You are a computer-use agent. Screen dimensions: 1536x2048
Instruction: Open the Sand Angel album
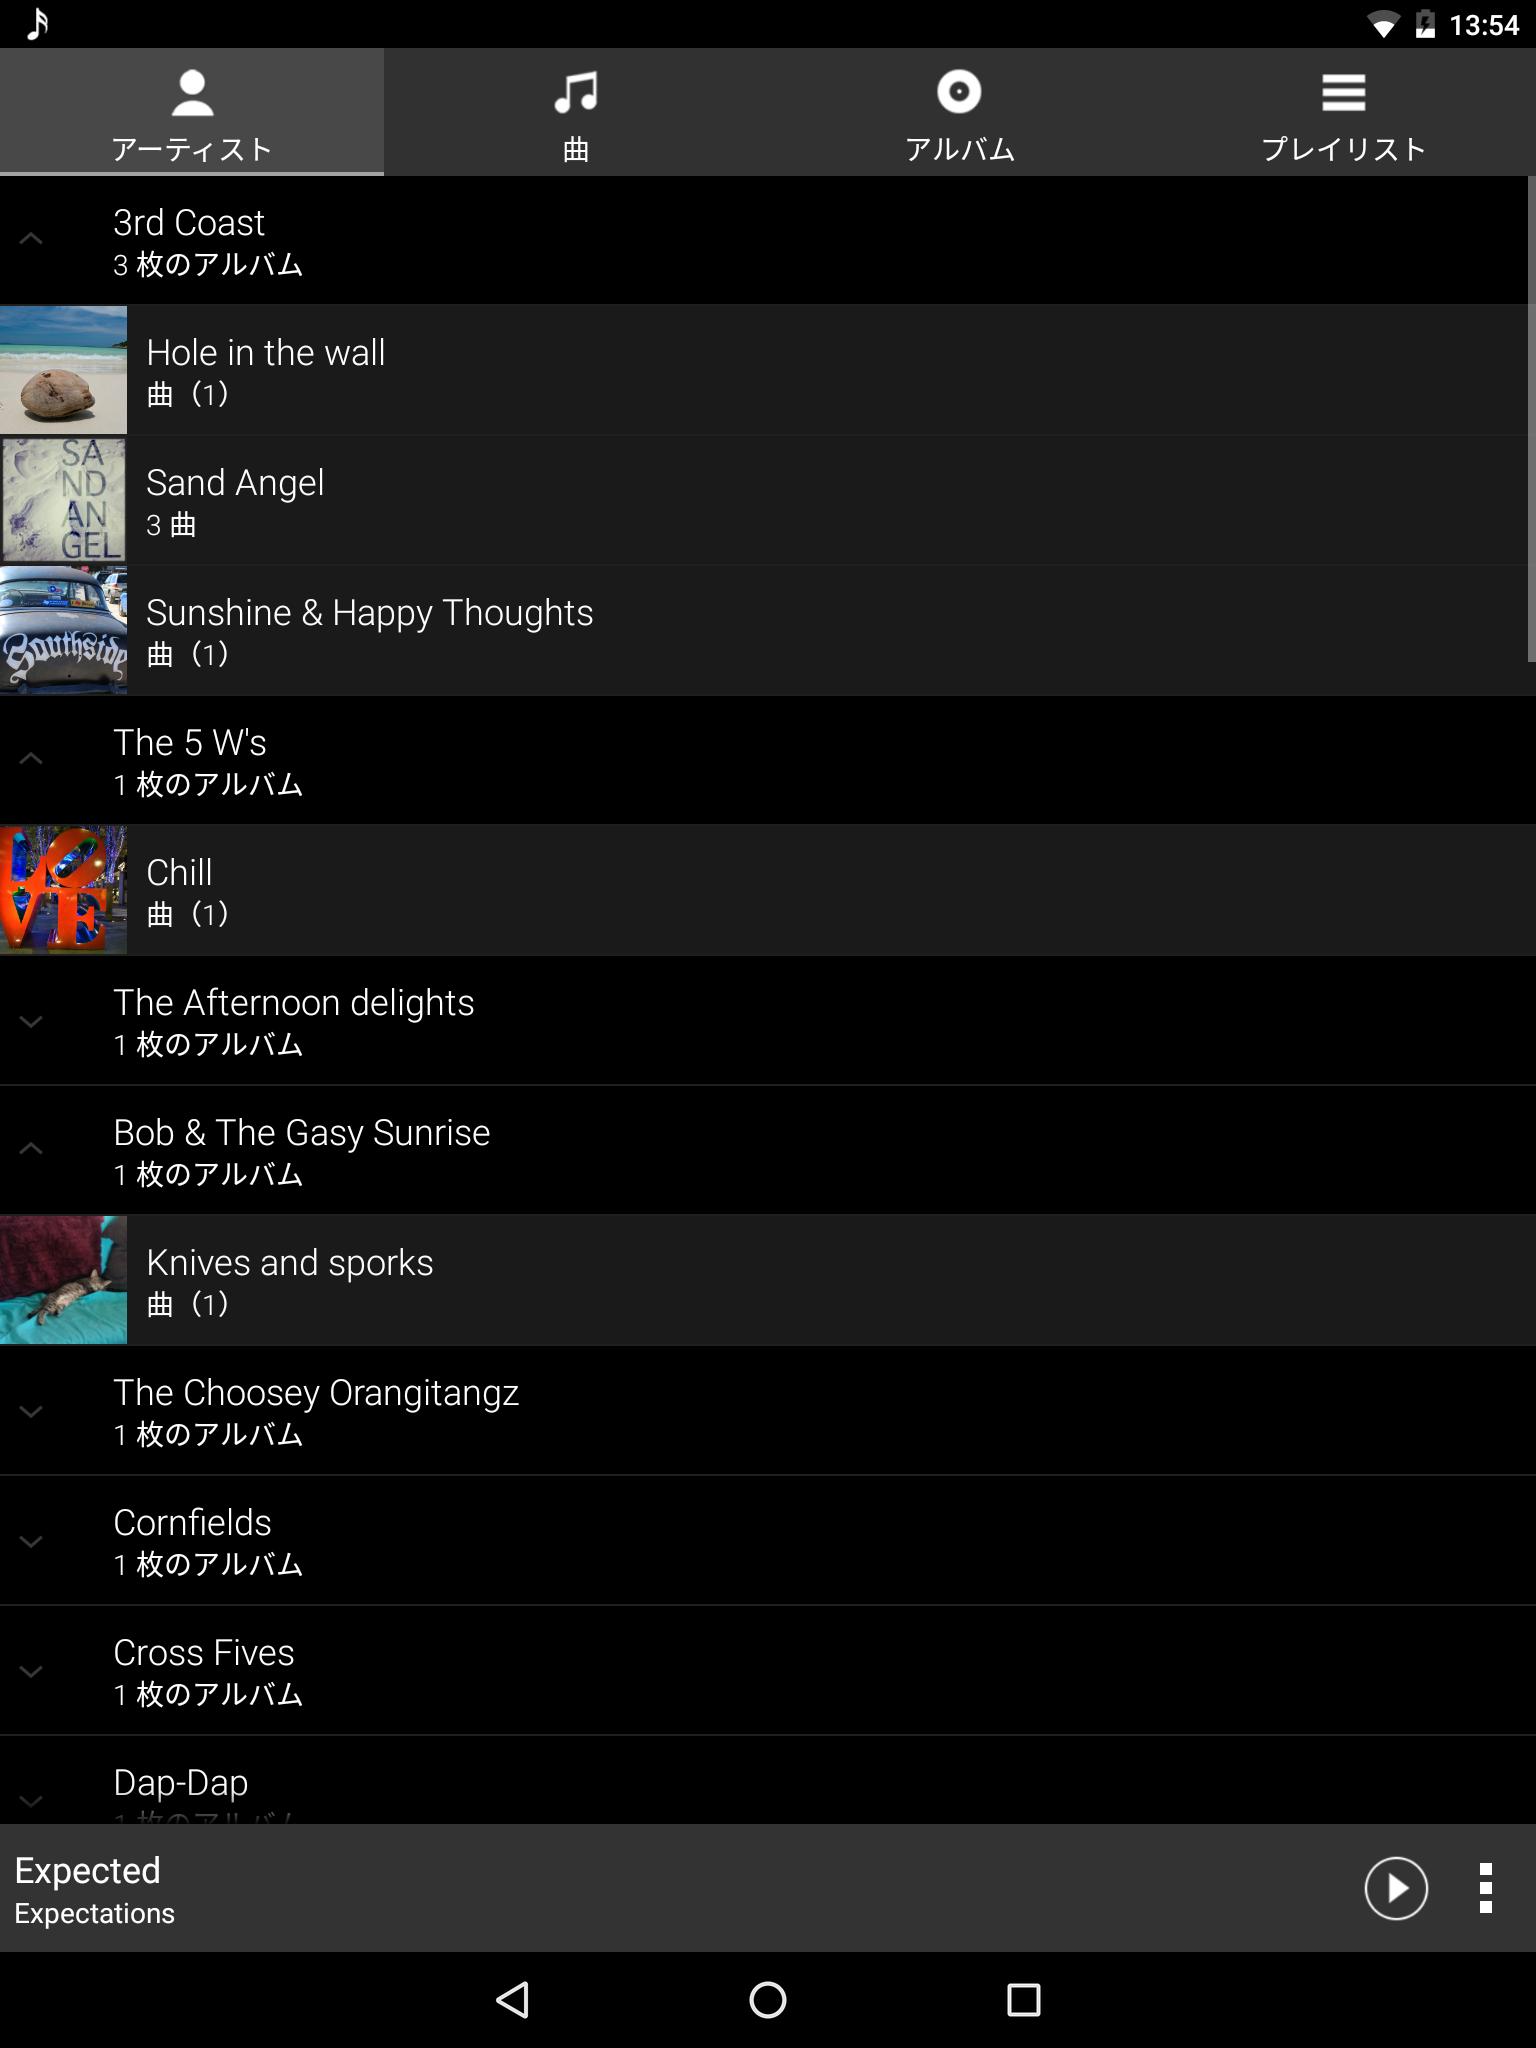pos(768,500)
